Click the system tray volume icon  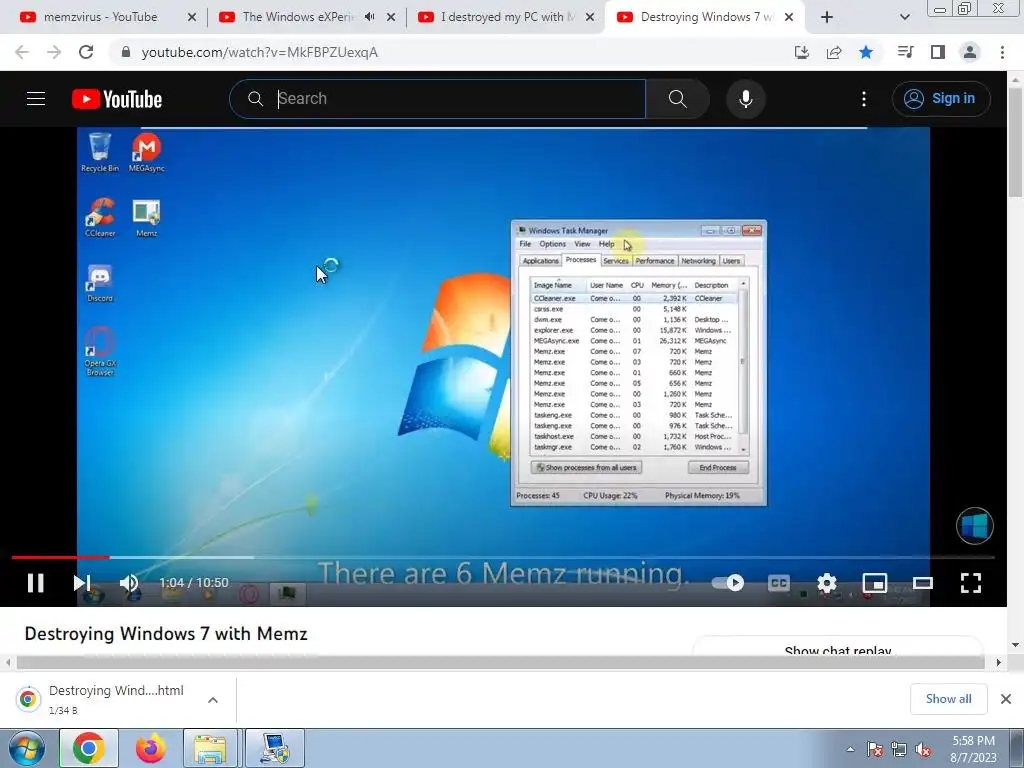923,749
